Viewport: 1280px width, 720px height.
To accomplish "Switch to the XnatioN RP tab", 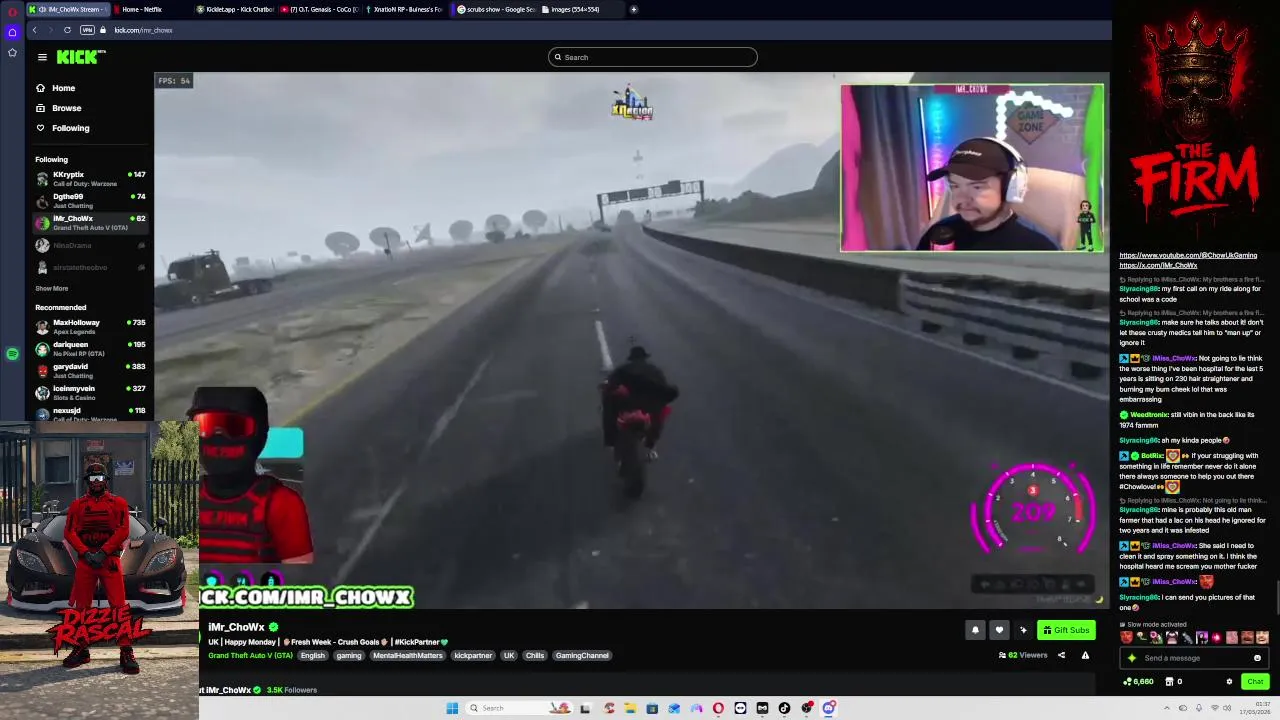I will pos(405,9).
